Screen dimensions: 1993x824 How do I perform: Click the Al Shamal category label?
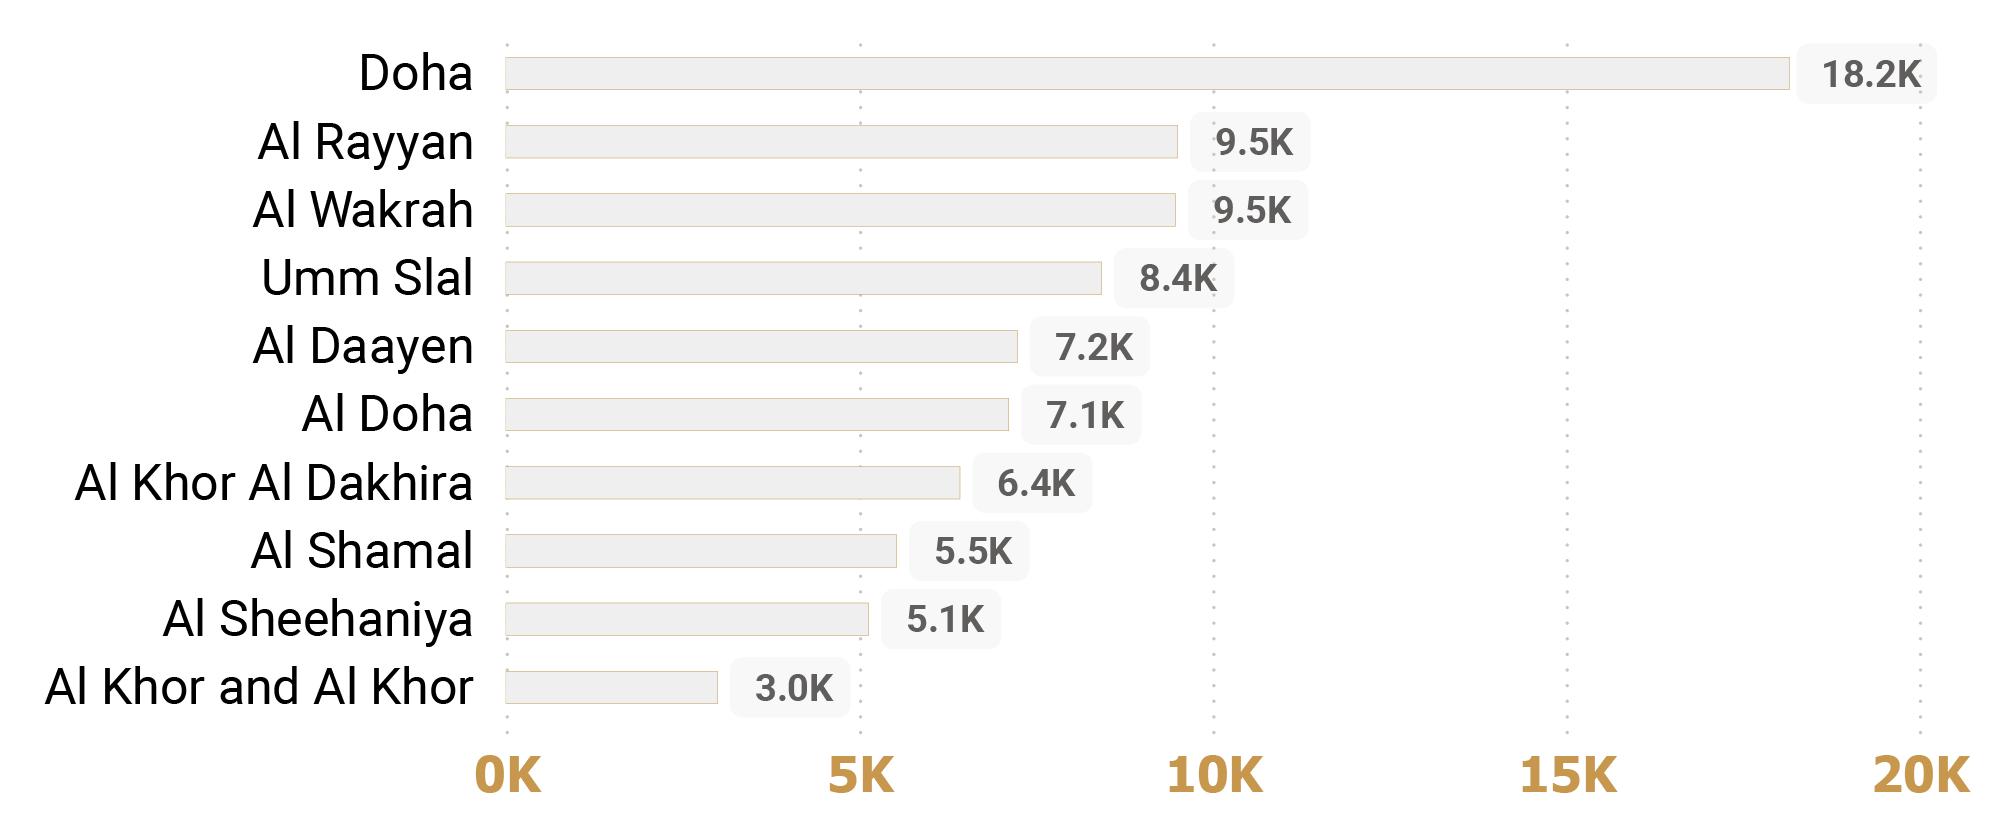coord(362,551)
